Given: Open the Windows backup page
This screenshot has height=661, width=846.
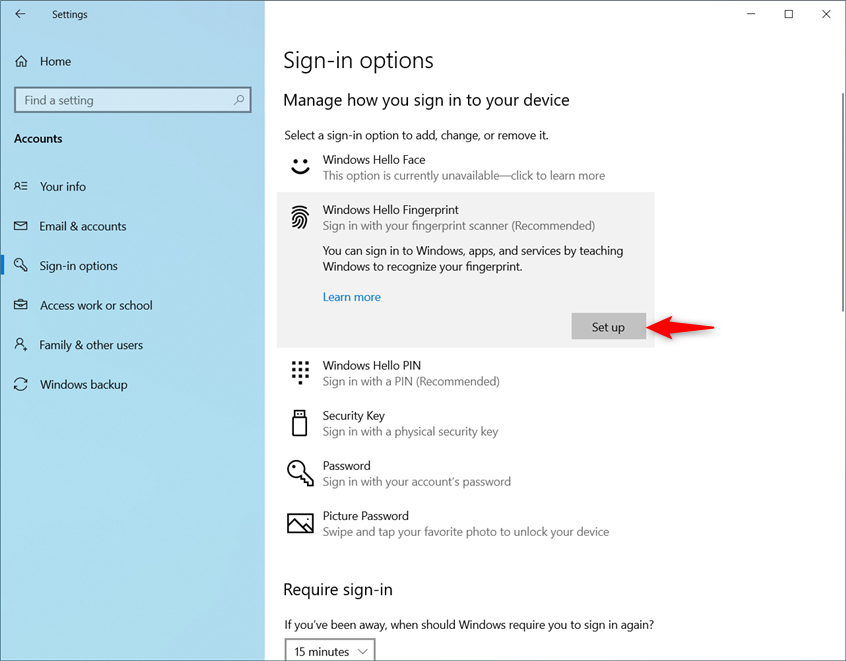Looking at the screenshot, I should (133, 385).
